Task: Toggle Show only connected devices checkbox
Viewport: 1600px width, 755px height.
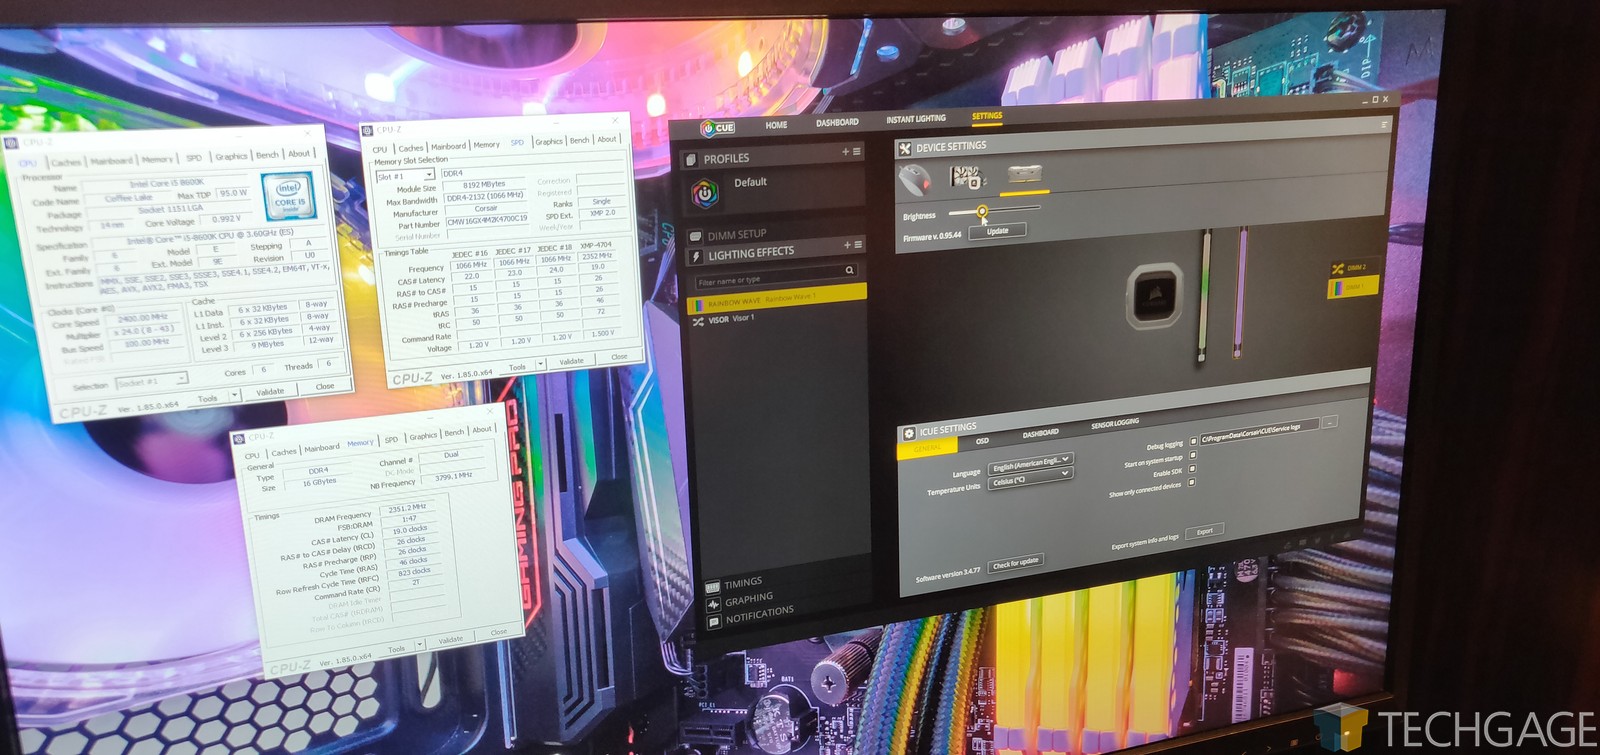Action: (1192, 483)
